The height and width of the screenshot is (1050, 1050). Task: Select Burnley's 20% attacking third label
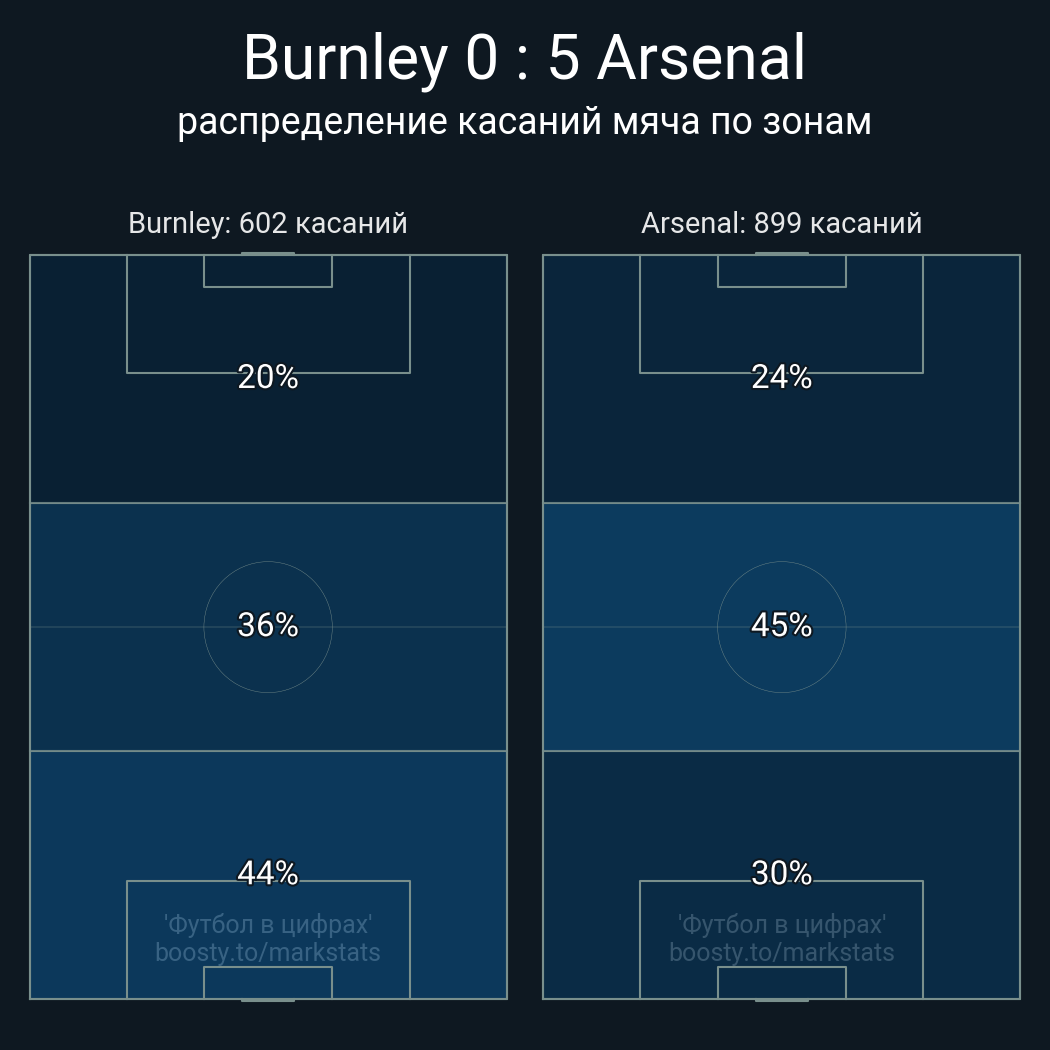click(268, 377)
